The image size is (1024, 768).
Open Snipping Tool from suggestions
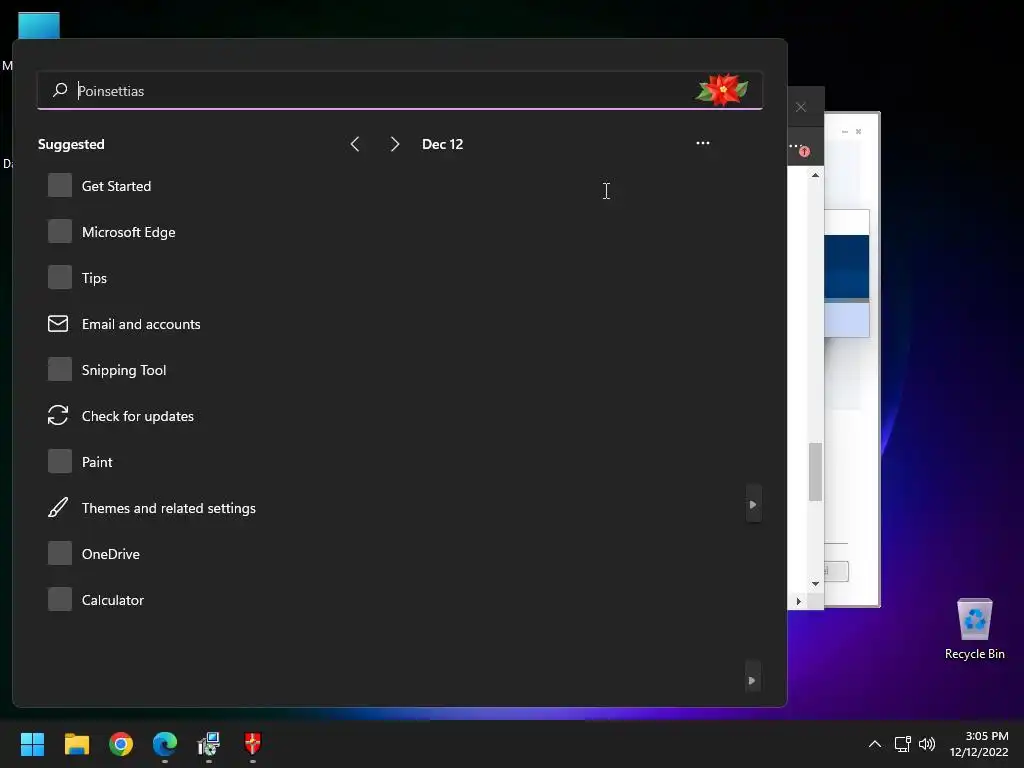point(124,370)
